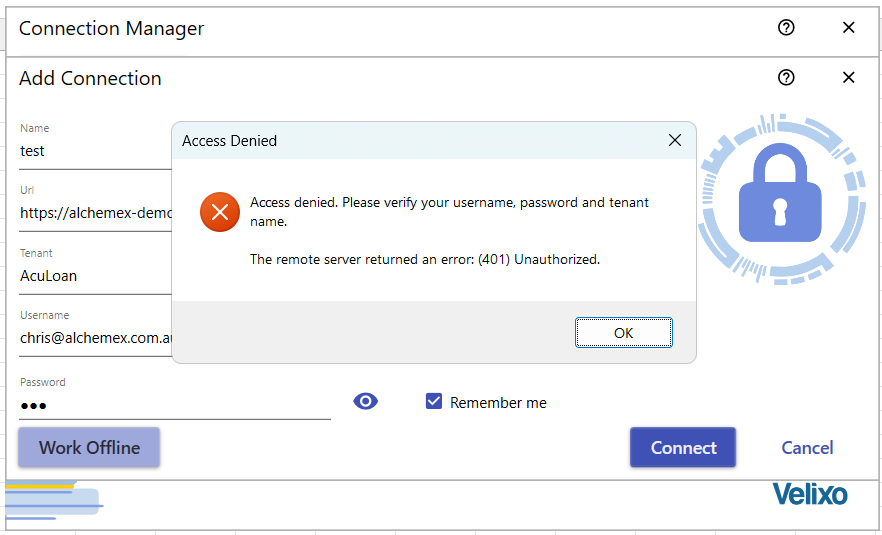Click the Cancel link
Image resolution: width=882 pixels, height=535 pixels.
[807, 448]
